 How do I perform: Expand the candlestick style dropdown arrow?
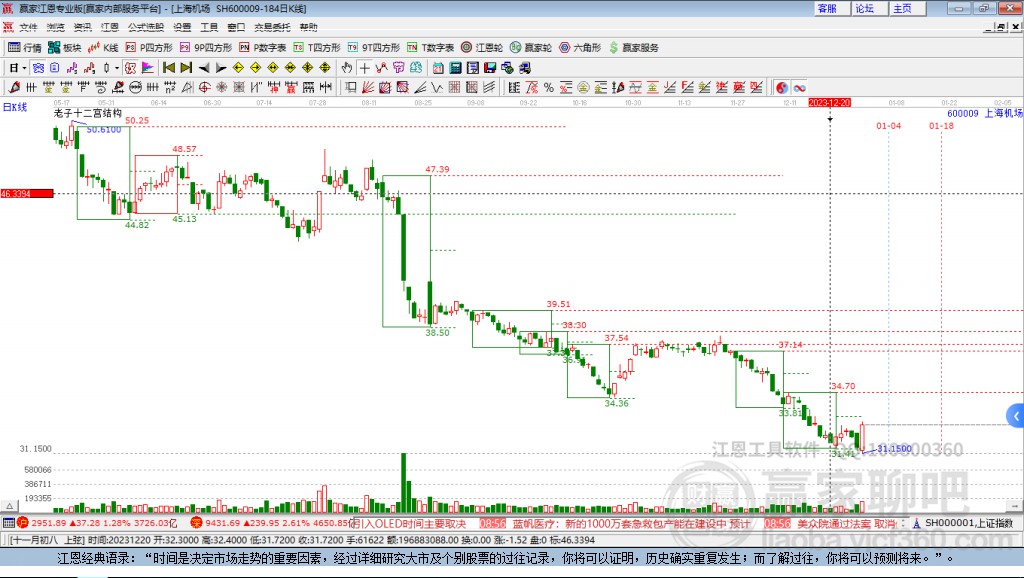point(117,68)
